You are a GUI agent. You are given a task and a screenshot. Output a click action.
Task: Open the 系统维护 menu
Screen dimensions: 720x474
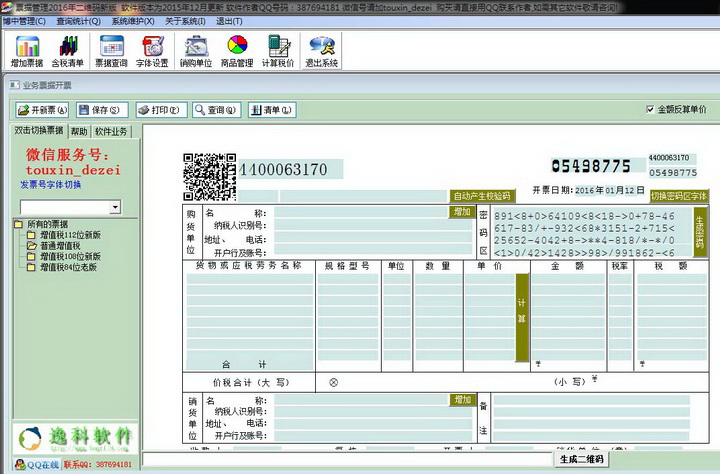click(x=133, y=21)
